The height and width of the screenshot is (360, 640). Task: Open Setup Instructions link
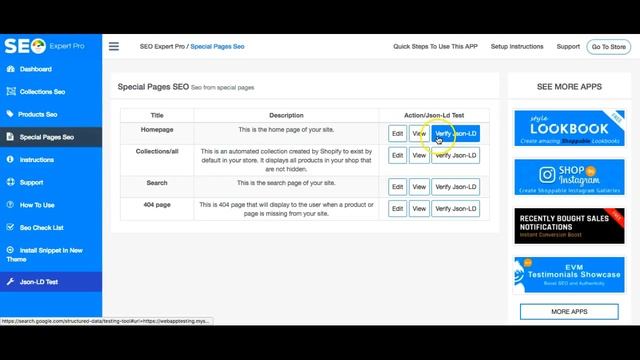(517, 47)
